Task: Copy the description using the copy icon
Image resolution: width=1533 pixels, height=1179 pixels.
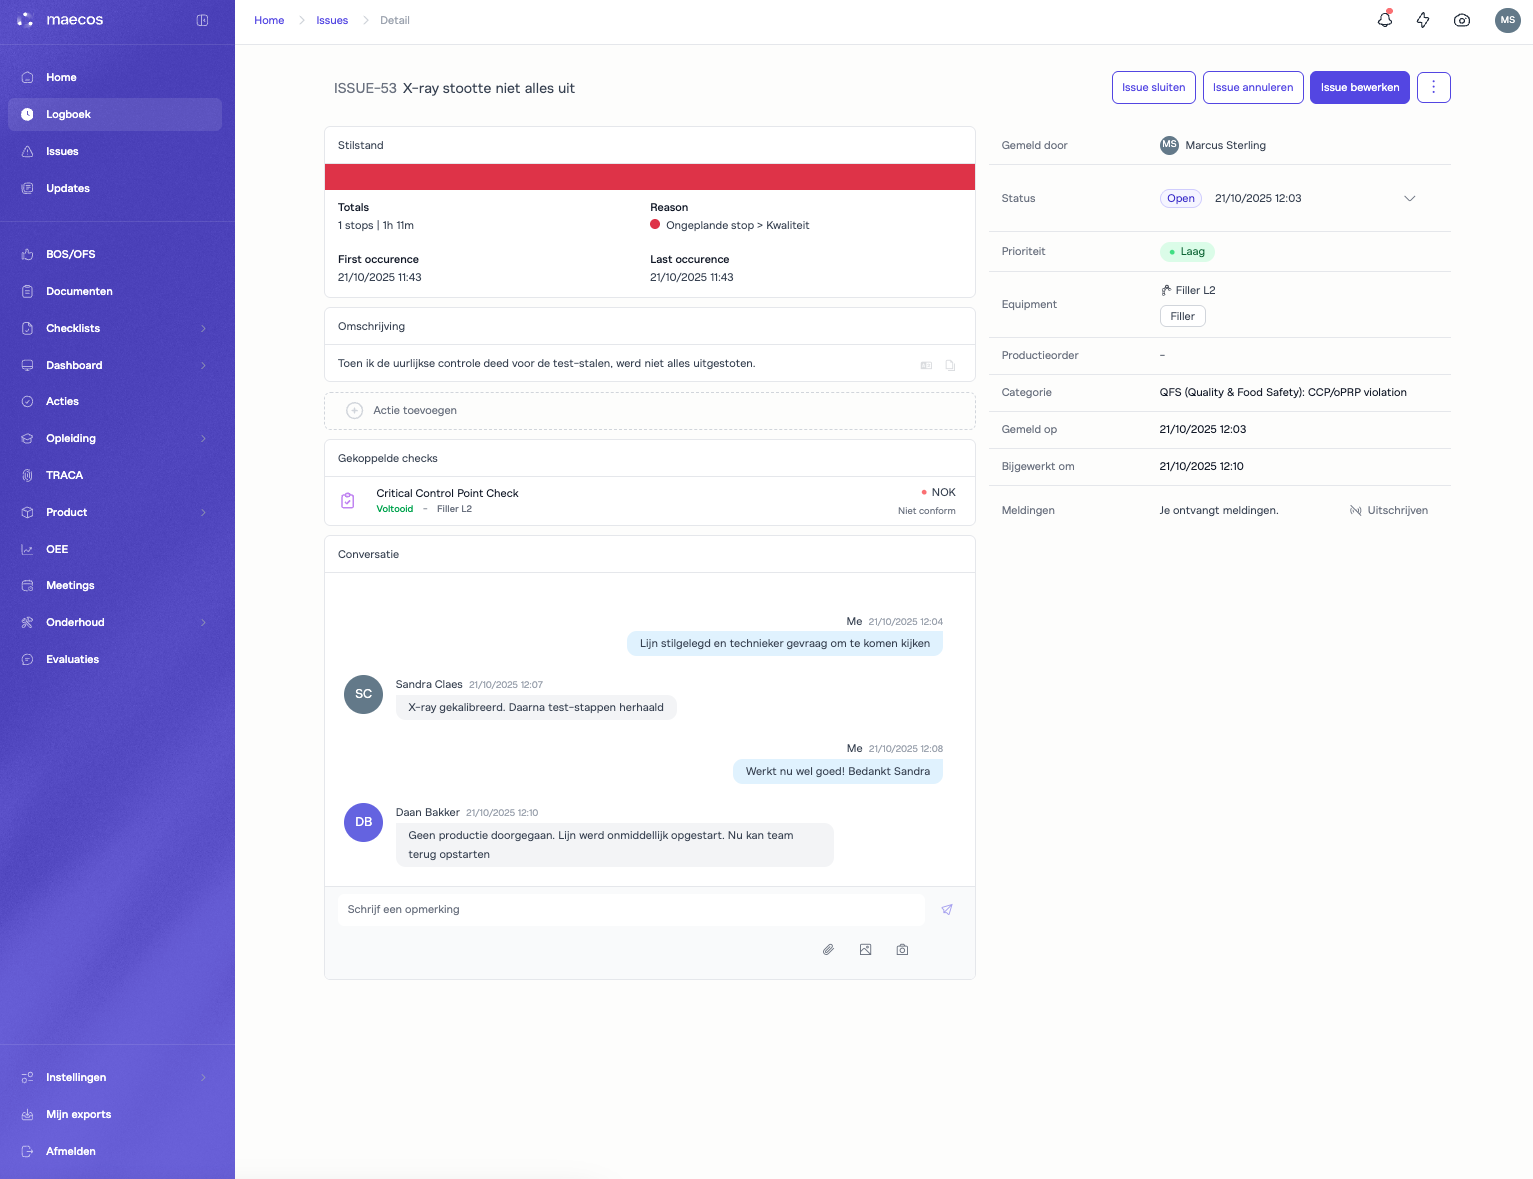Action: click(x=950, y=365)
